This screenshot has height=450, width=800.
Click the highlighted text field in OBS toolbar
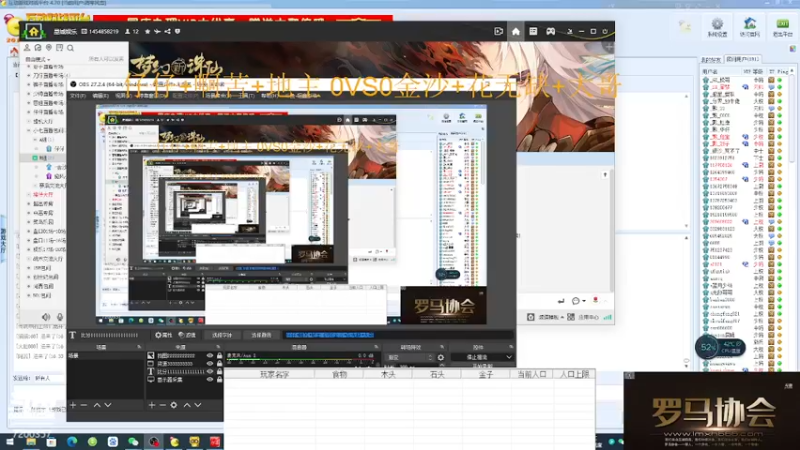coord(398,335)
